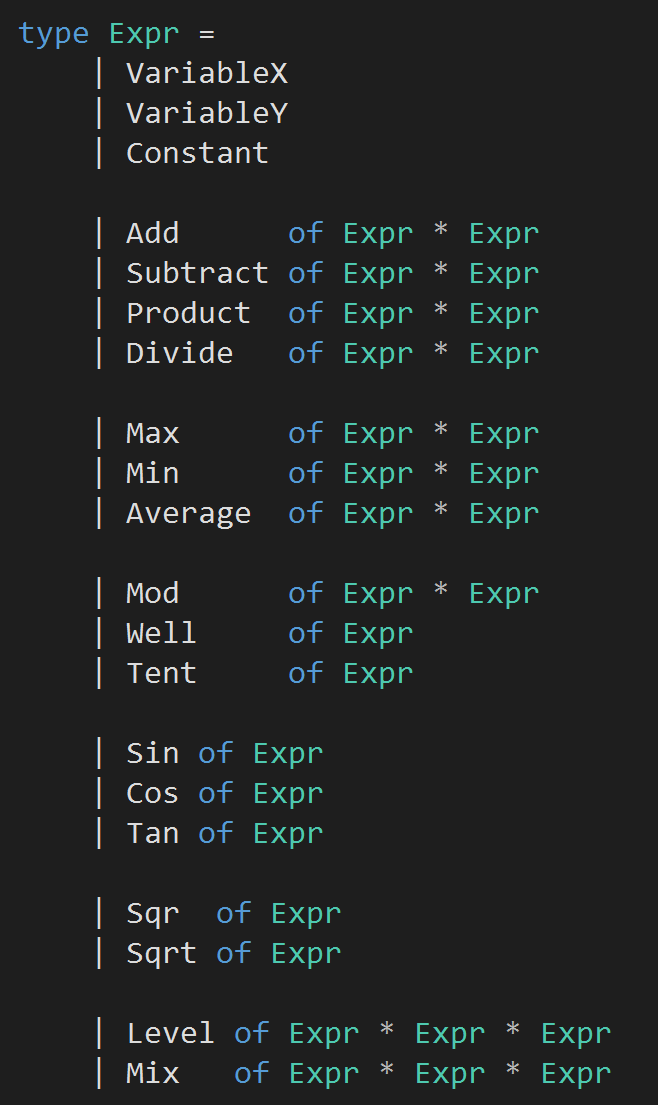Image resolution: width=658 pixels, height=1105 pixels.
Task: Click on the Average case name
Action: point(188,513)
